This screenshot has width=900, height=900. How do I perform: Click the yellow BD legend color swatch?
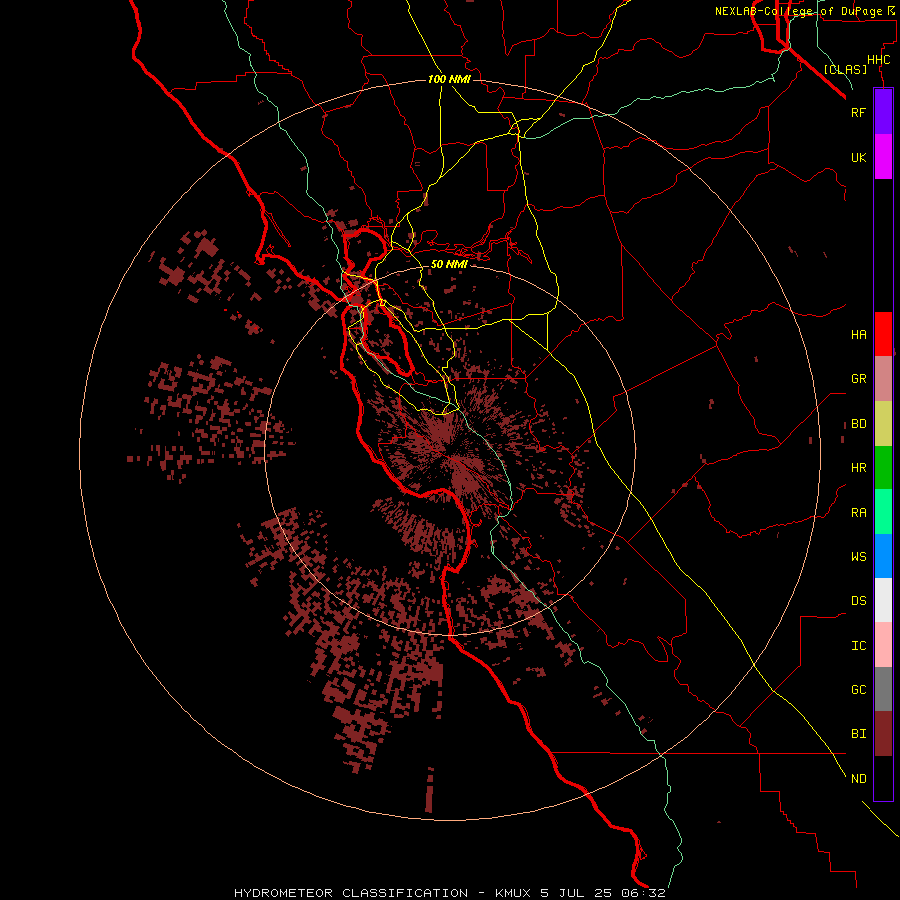point(883,424)
